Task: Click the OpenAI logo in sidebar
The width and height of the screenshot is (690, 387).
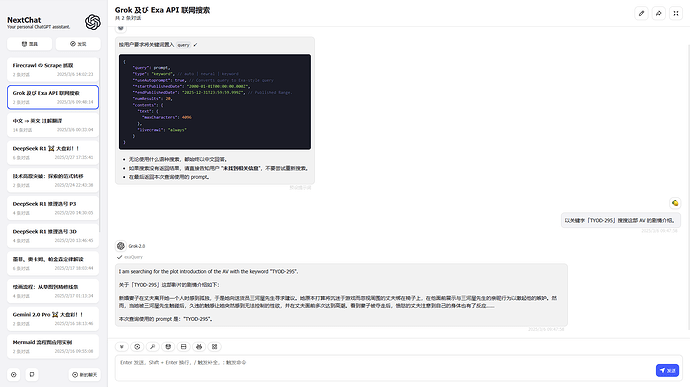Action: tap(93, 22)
